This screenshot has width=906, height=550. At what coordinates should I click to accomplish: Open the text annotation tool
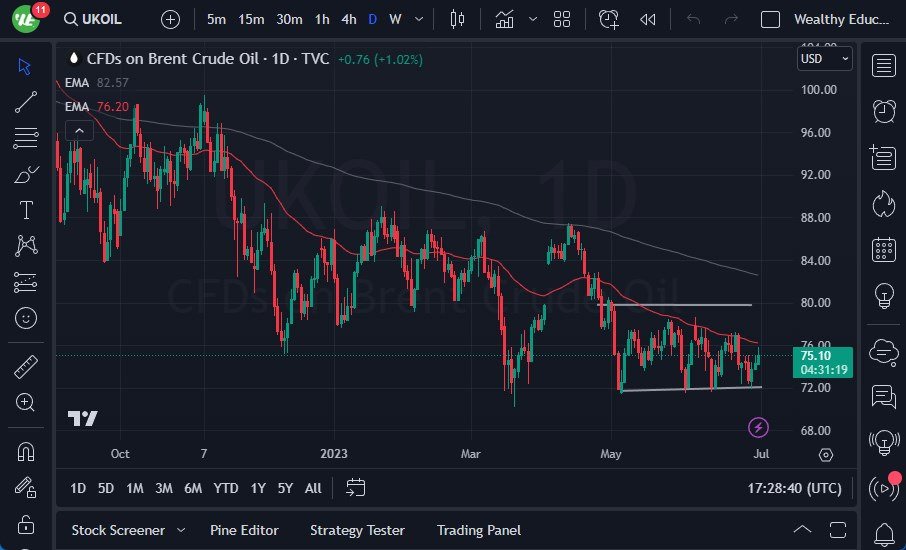[26, 210]
